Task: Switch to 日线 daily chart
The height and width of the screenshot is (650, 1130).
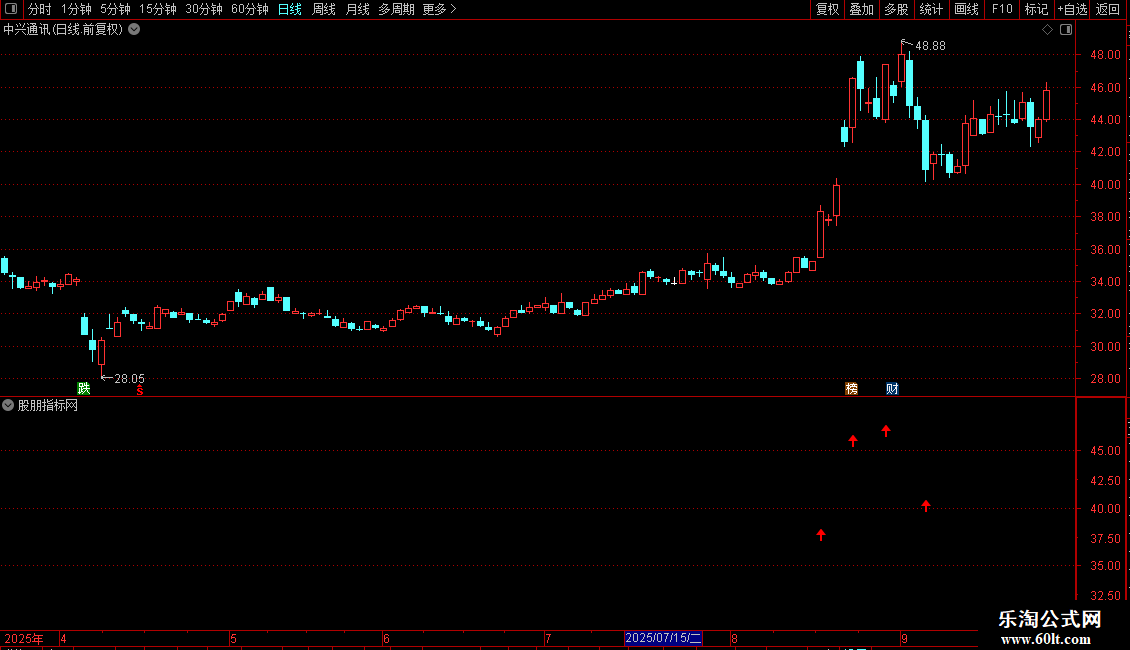Action: coord(290,9)
